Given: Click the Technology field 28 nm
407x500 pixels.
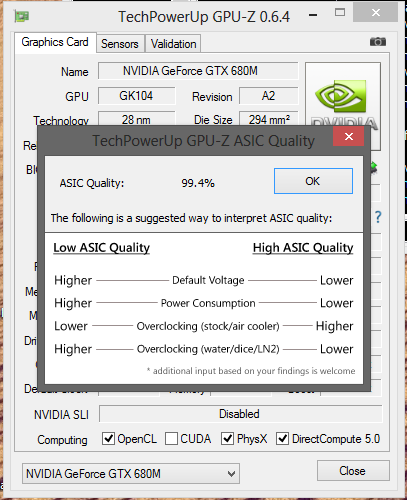Looking at the screenshot, I should click(136, 119).
